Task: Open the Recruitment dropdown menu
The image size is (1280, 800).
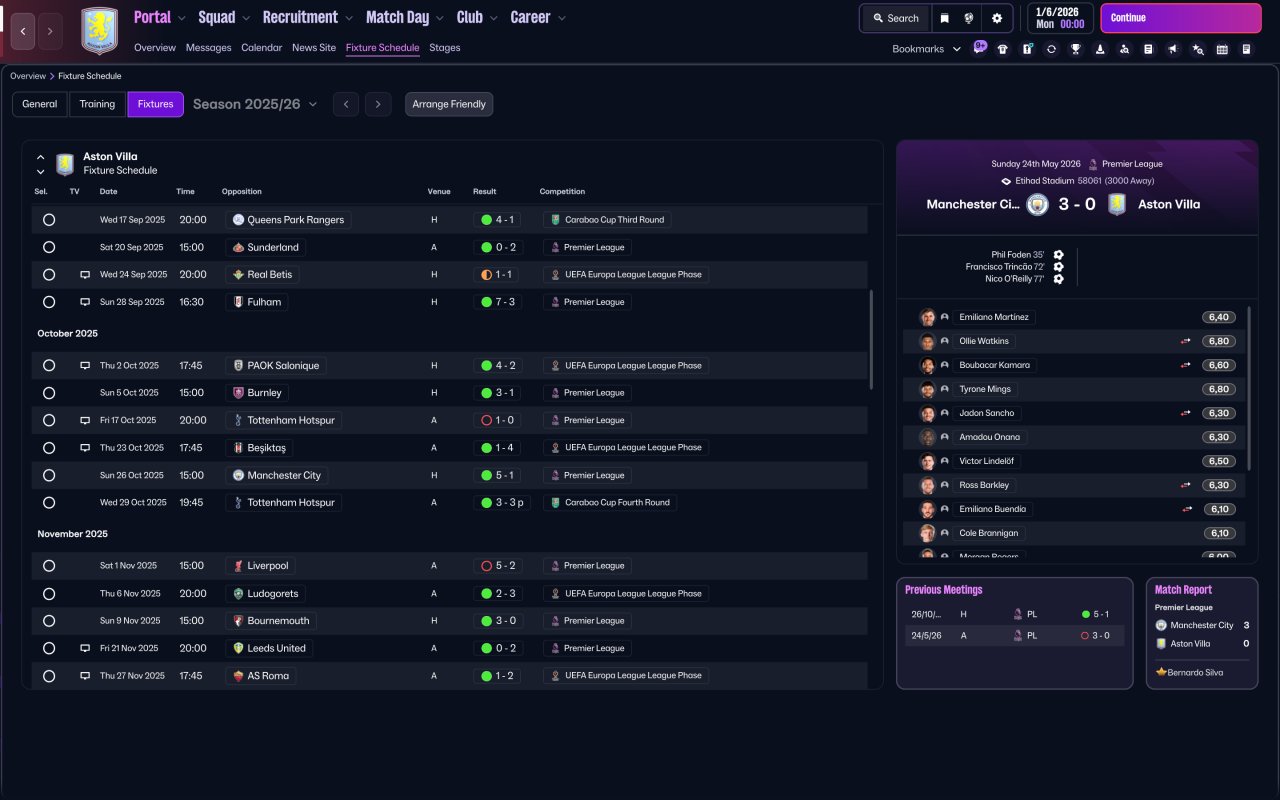Action: pyautogui.click(x=308, y=17)
